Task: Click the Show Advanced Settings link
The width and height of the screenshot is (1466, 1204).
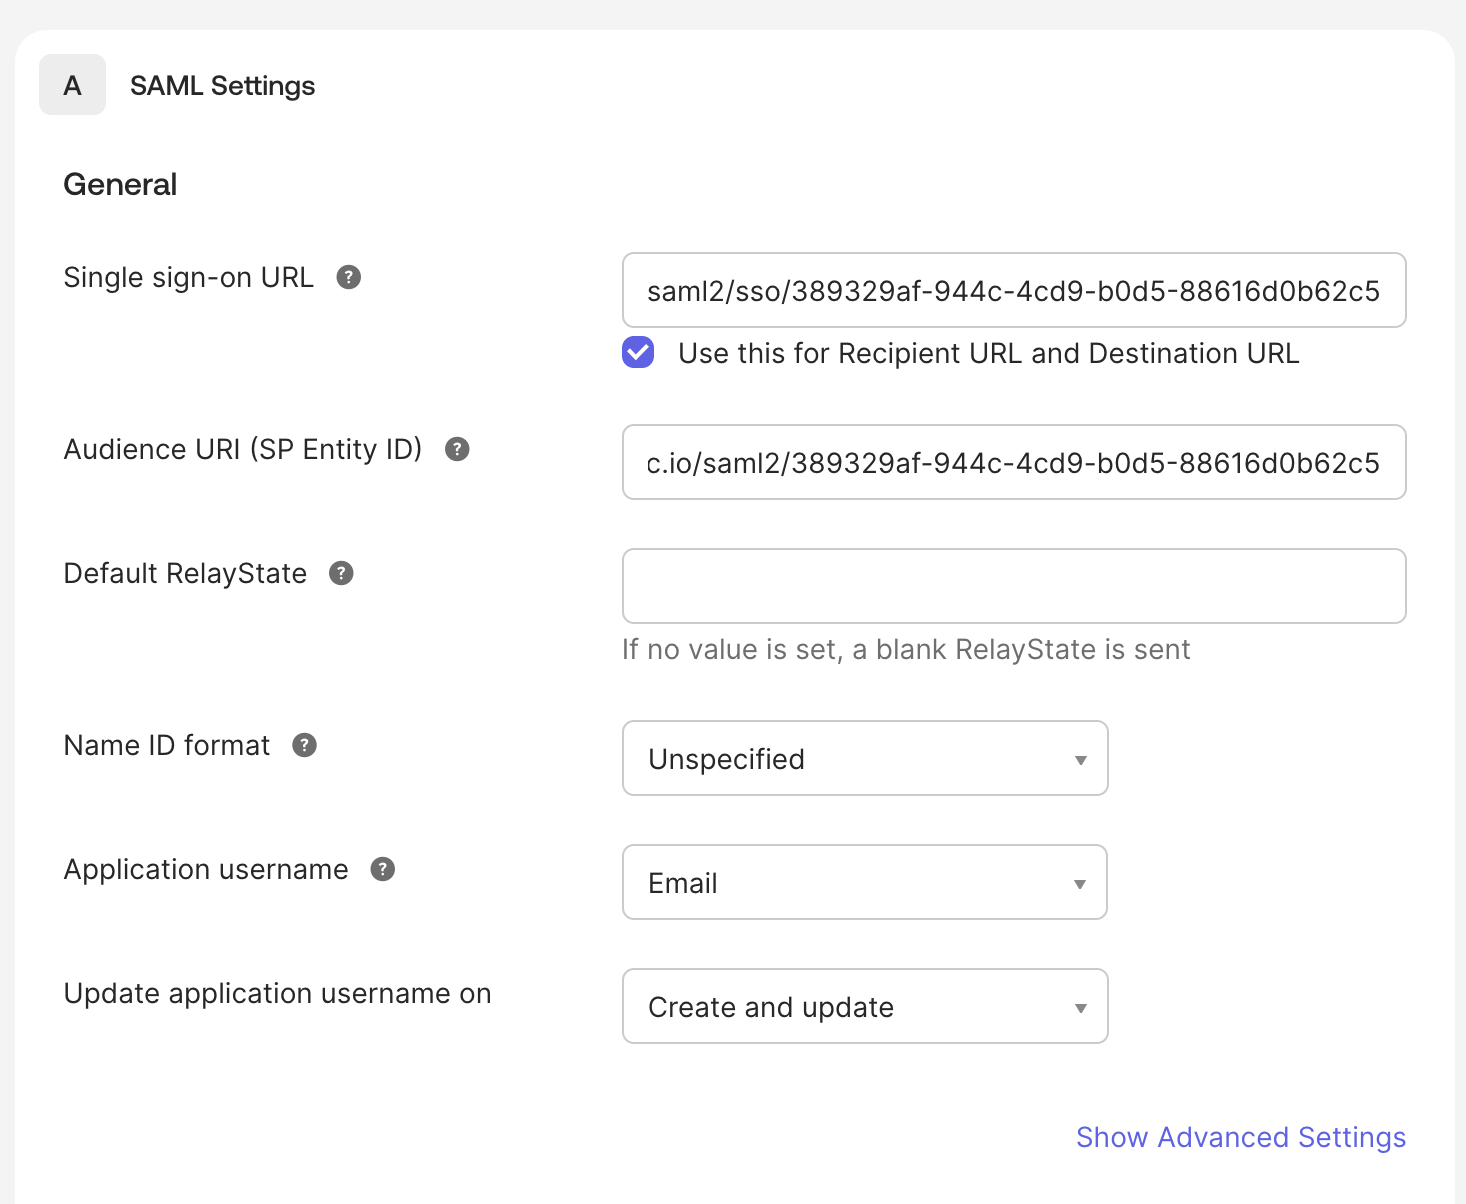Action: (x=1240, y=1137)
